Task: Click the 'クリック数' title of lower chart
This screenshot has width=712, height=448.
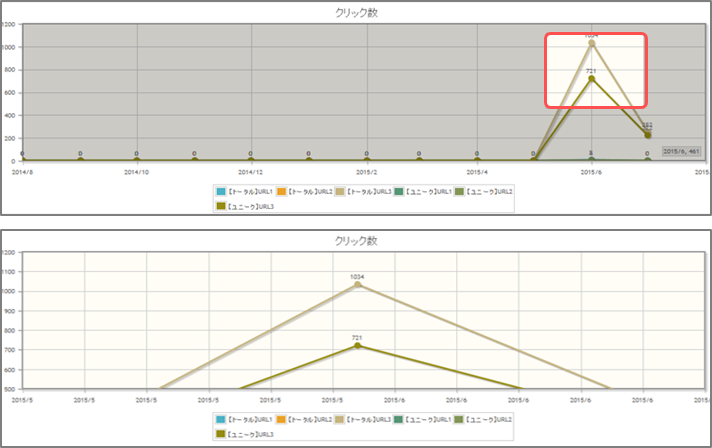Action: tap(356, 241)
